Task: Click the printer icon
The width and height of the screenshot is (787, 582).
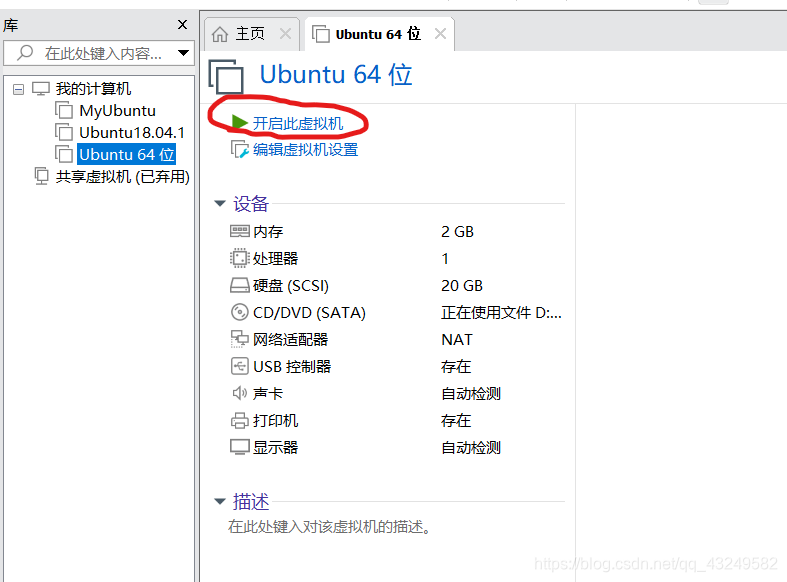Action: click(x=239, y=420)
